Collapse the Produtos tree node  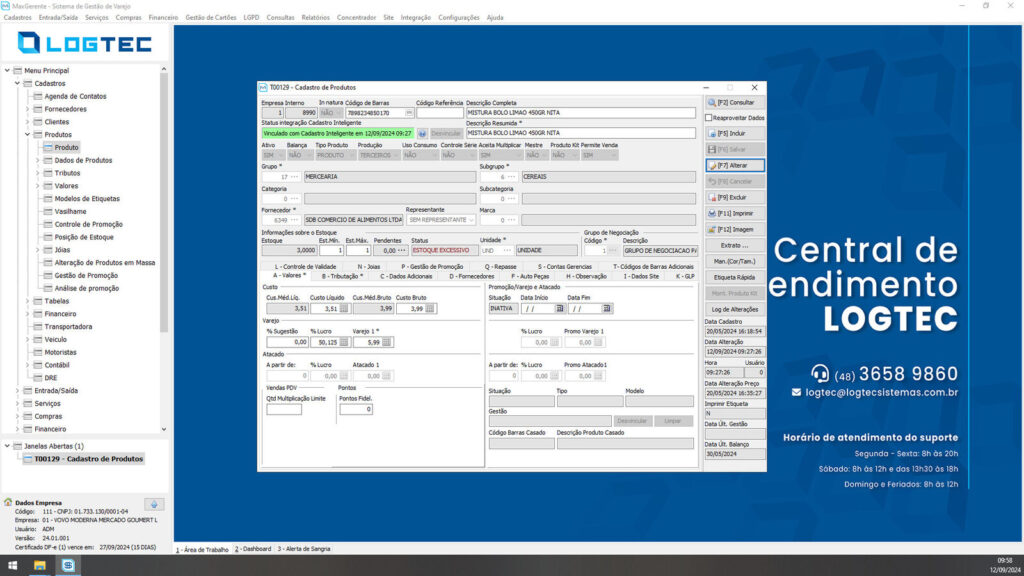[x=27, y=135]
